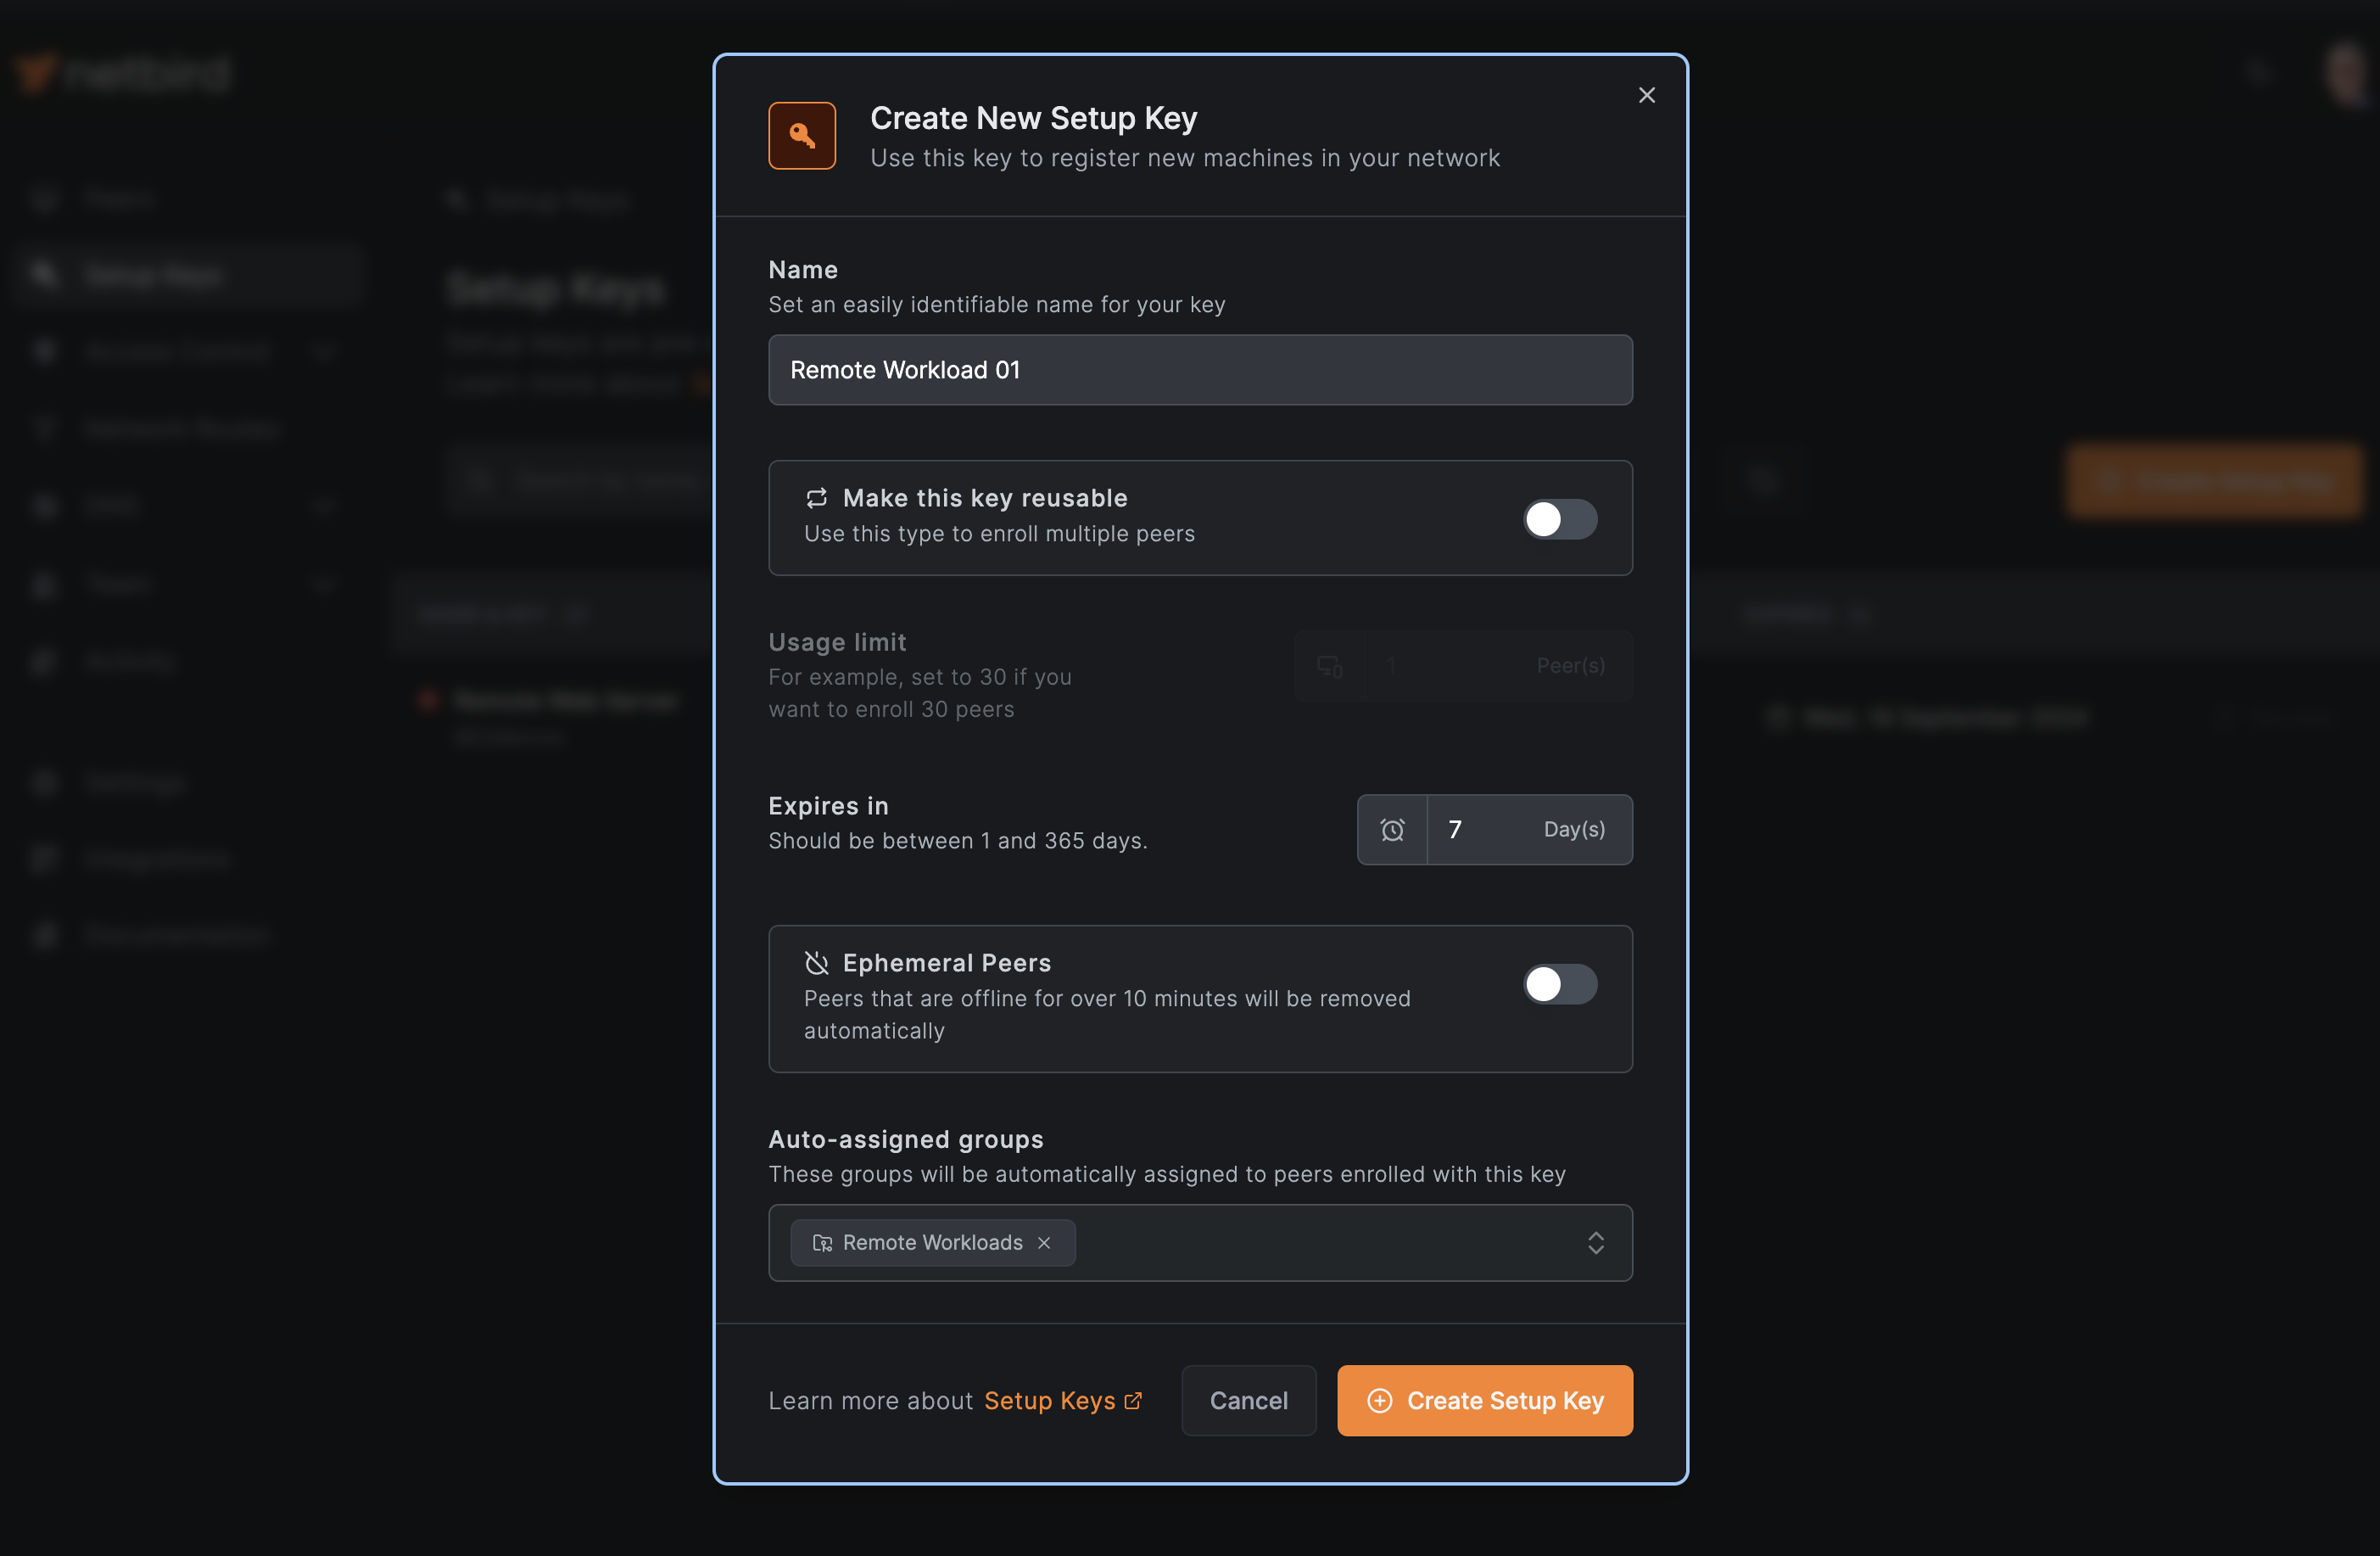Image resolution: width=2380 pixels, height=1556 pixels.
Task: Click the plus icon on Create Setup Key button
Action: pyautogui.click(x=1380, y=1400)
